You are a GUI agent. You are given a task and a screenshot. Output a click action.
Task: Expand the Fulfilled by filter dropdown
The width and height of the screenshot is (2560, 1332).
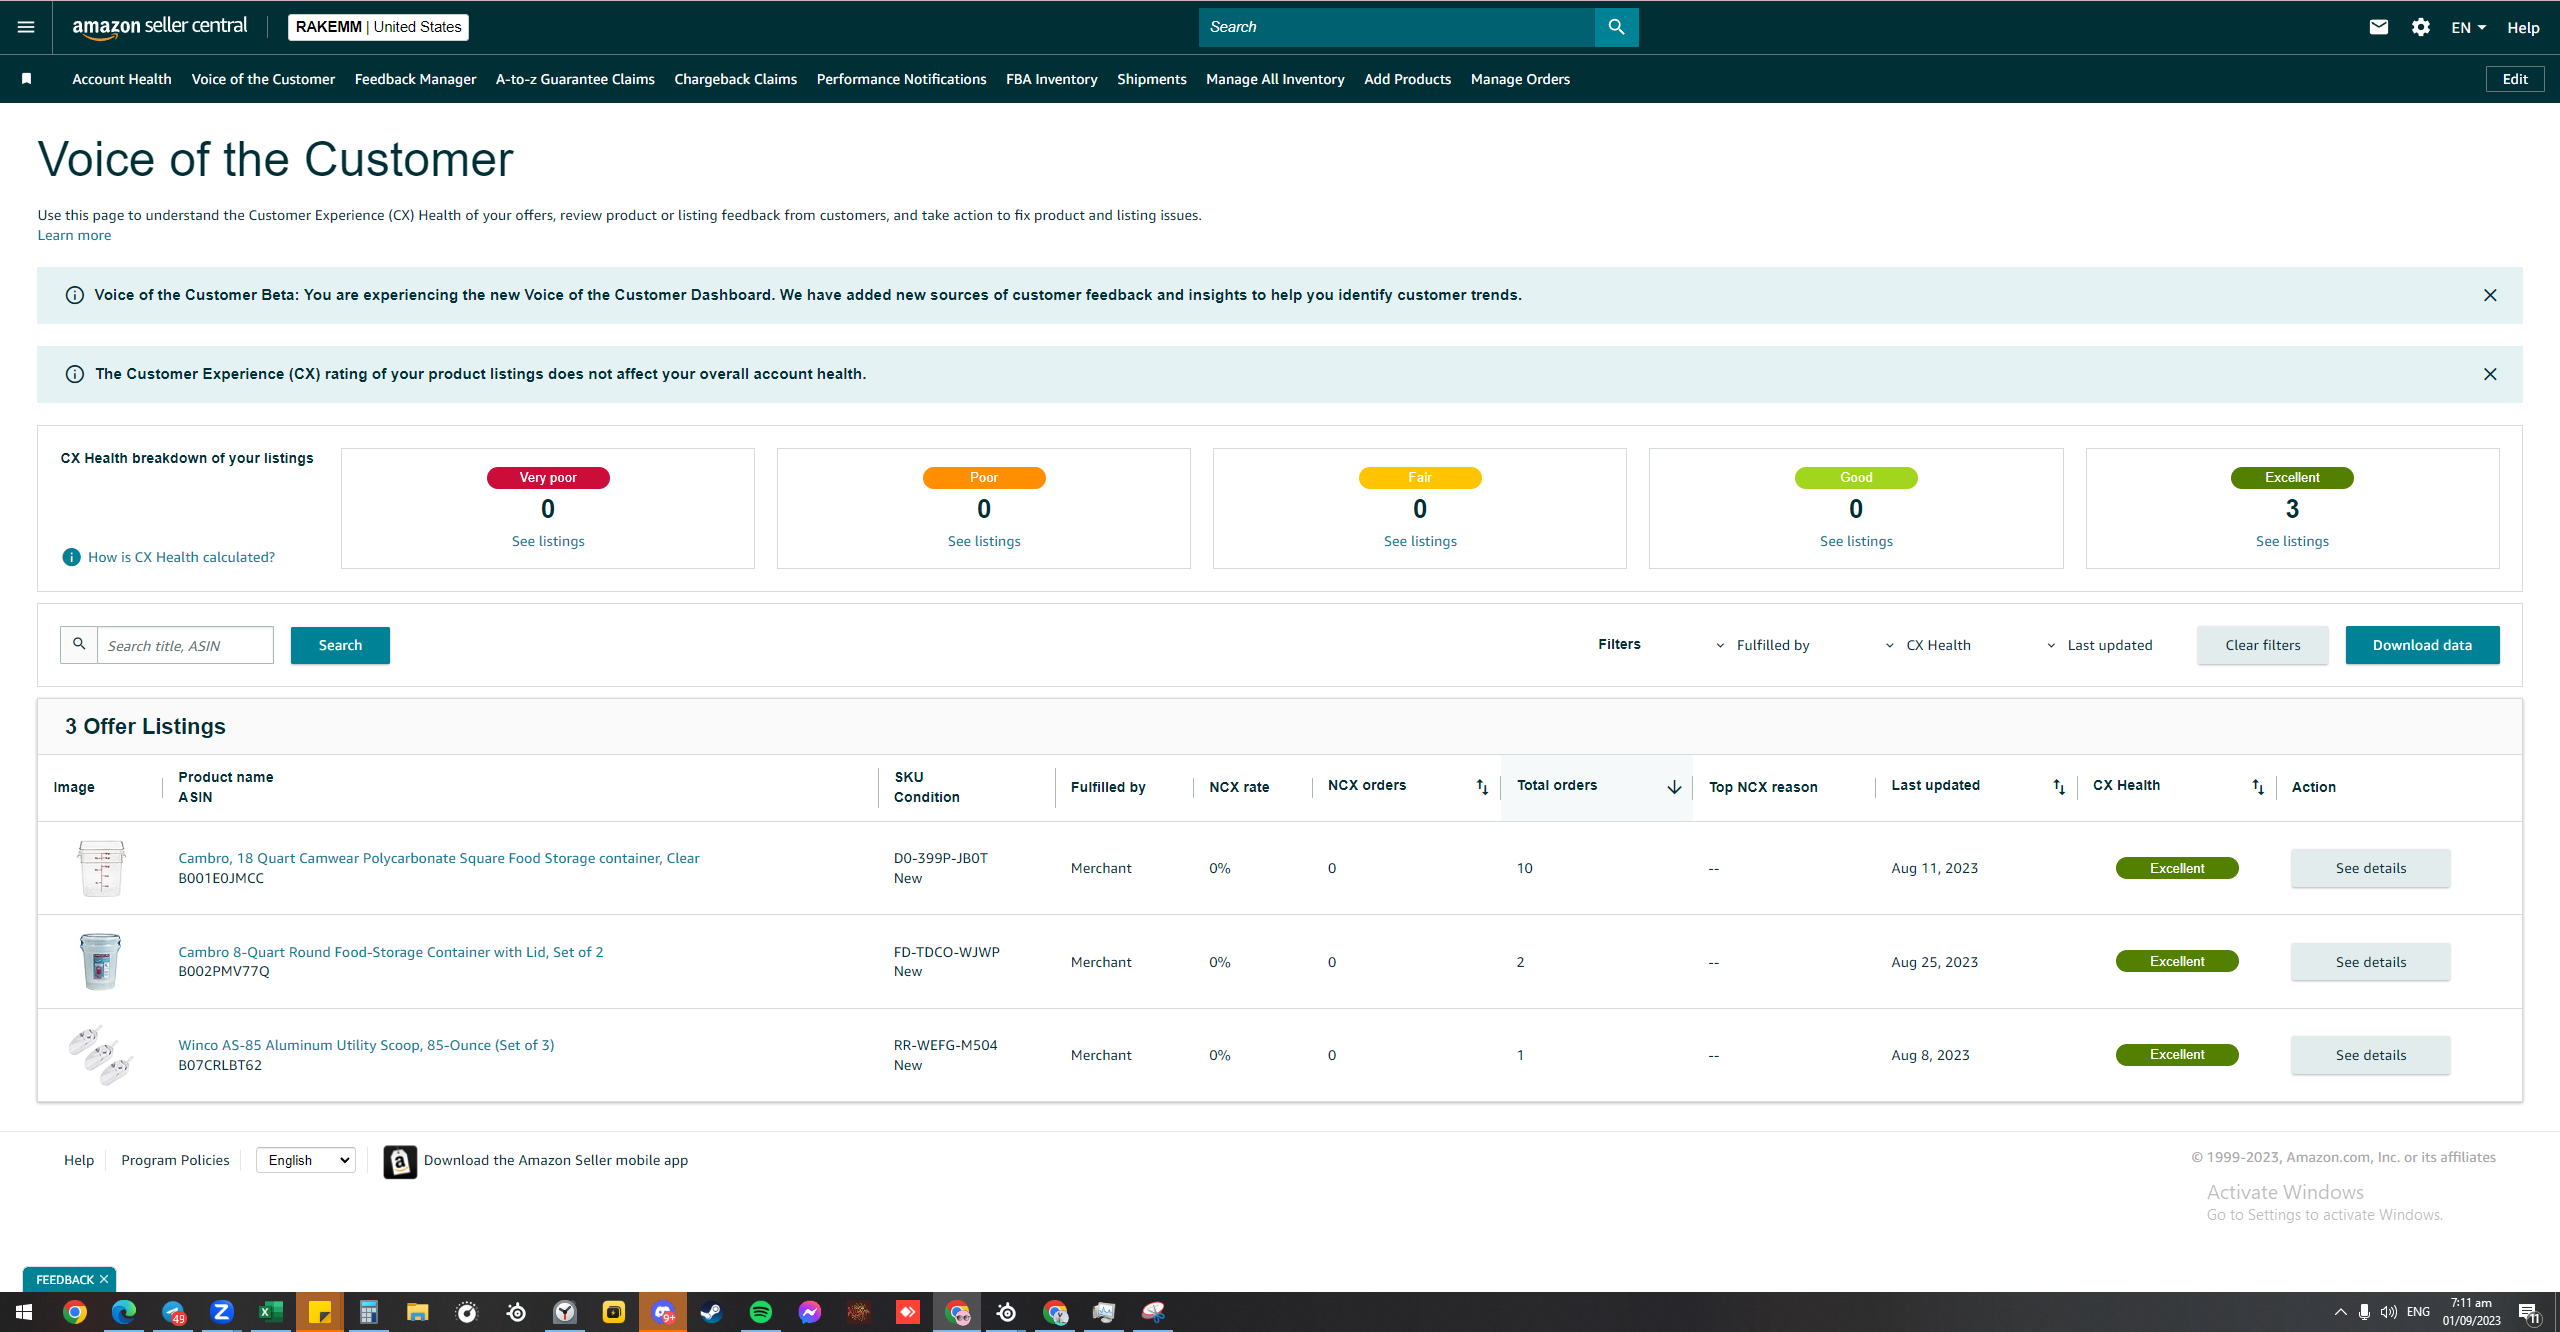tap(1763, 645)
